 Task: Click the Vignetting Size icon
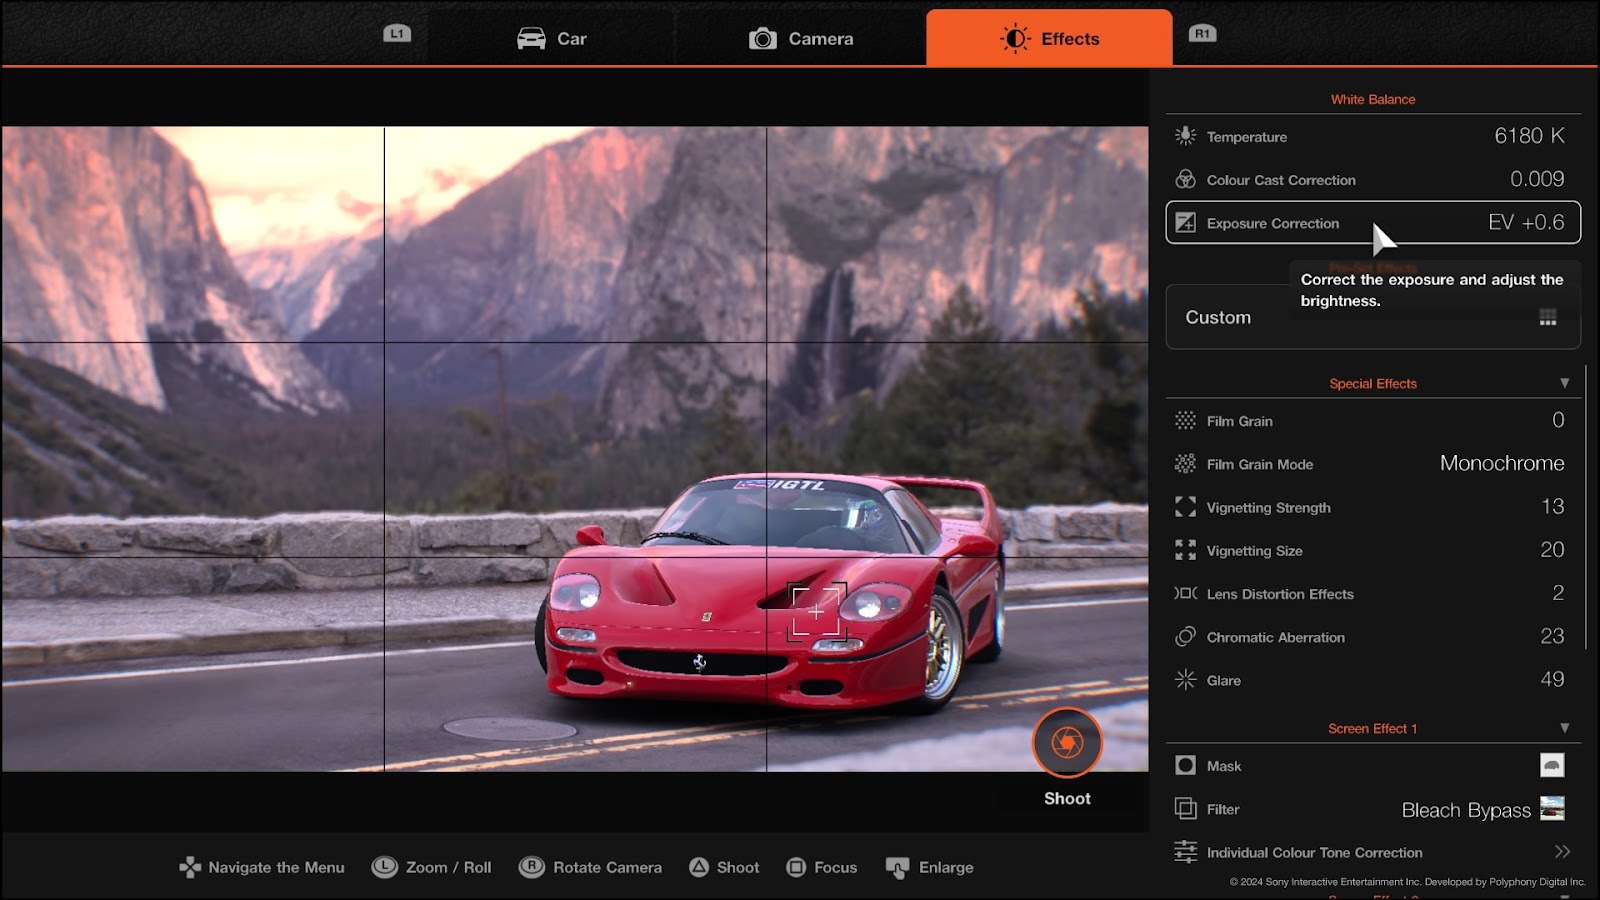pyautogui.click(x=1185, y=550)
